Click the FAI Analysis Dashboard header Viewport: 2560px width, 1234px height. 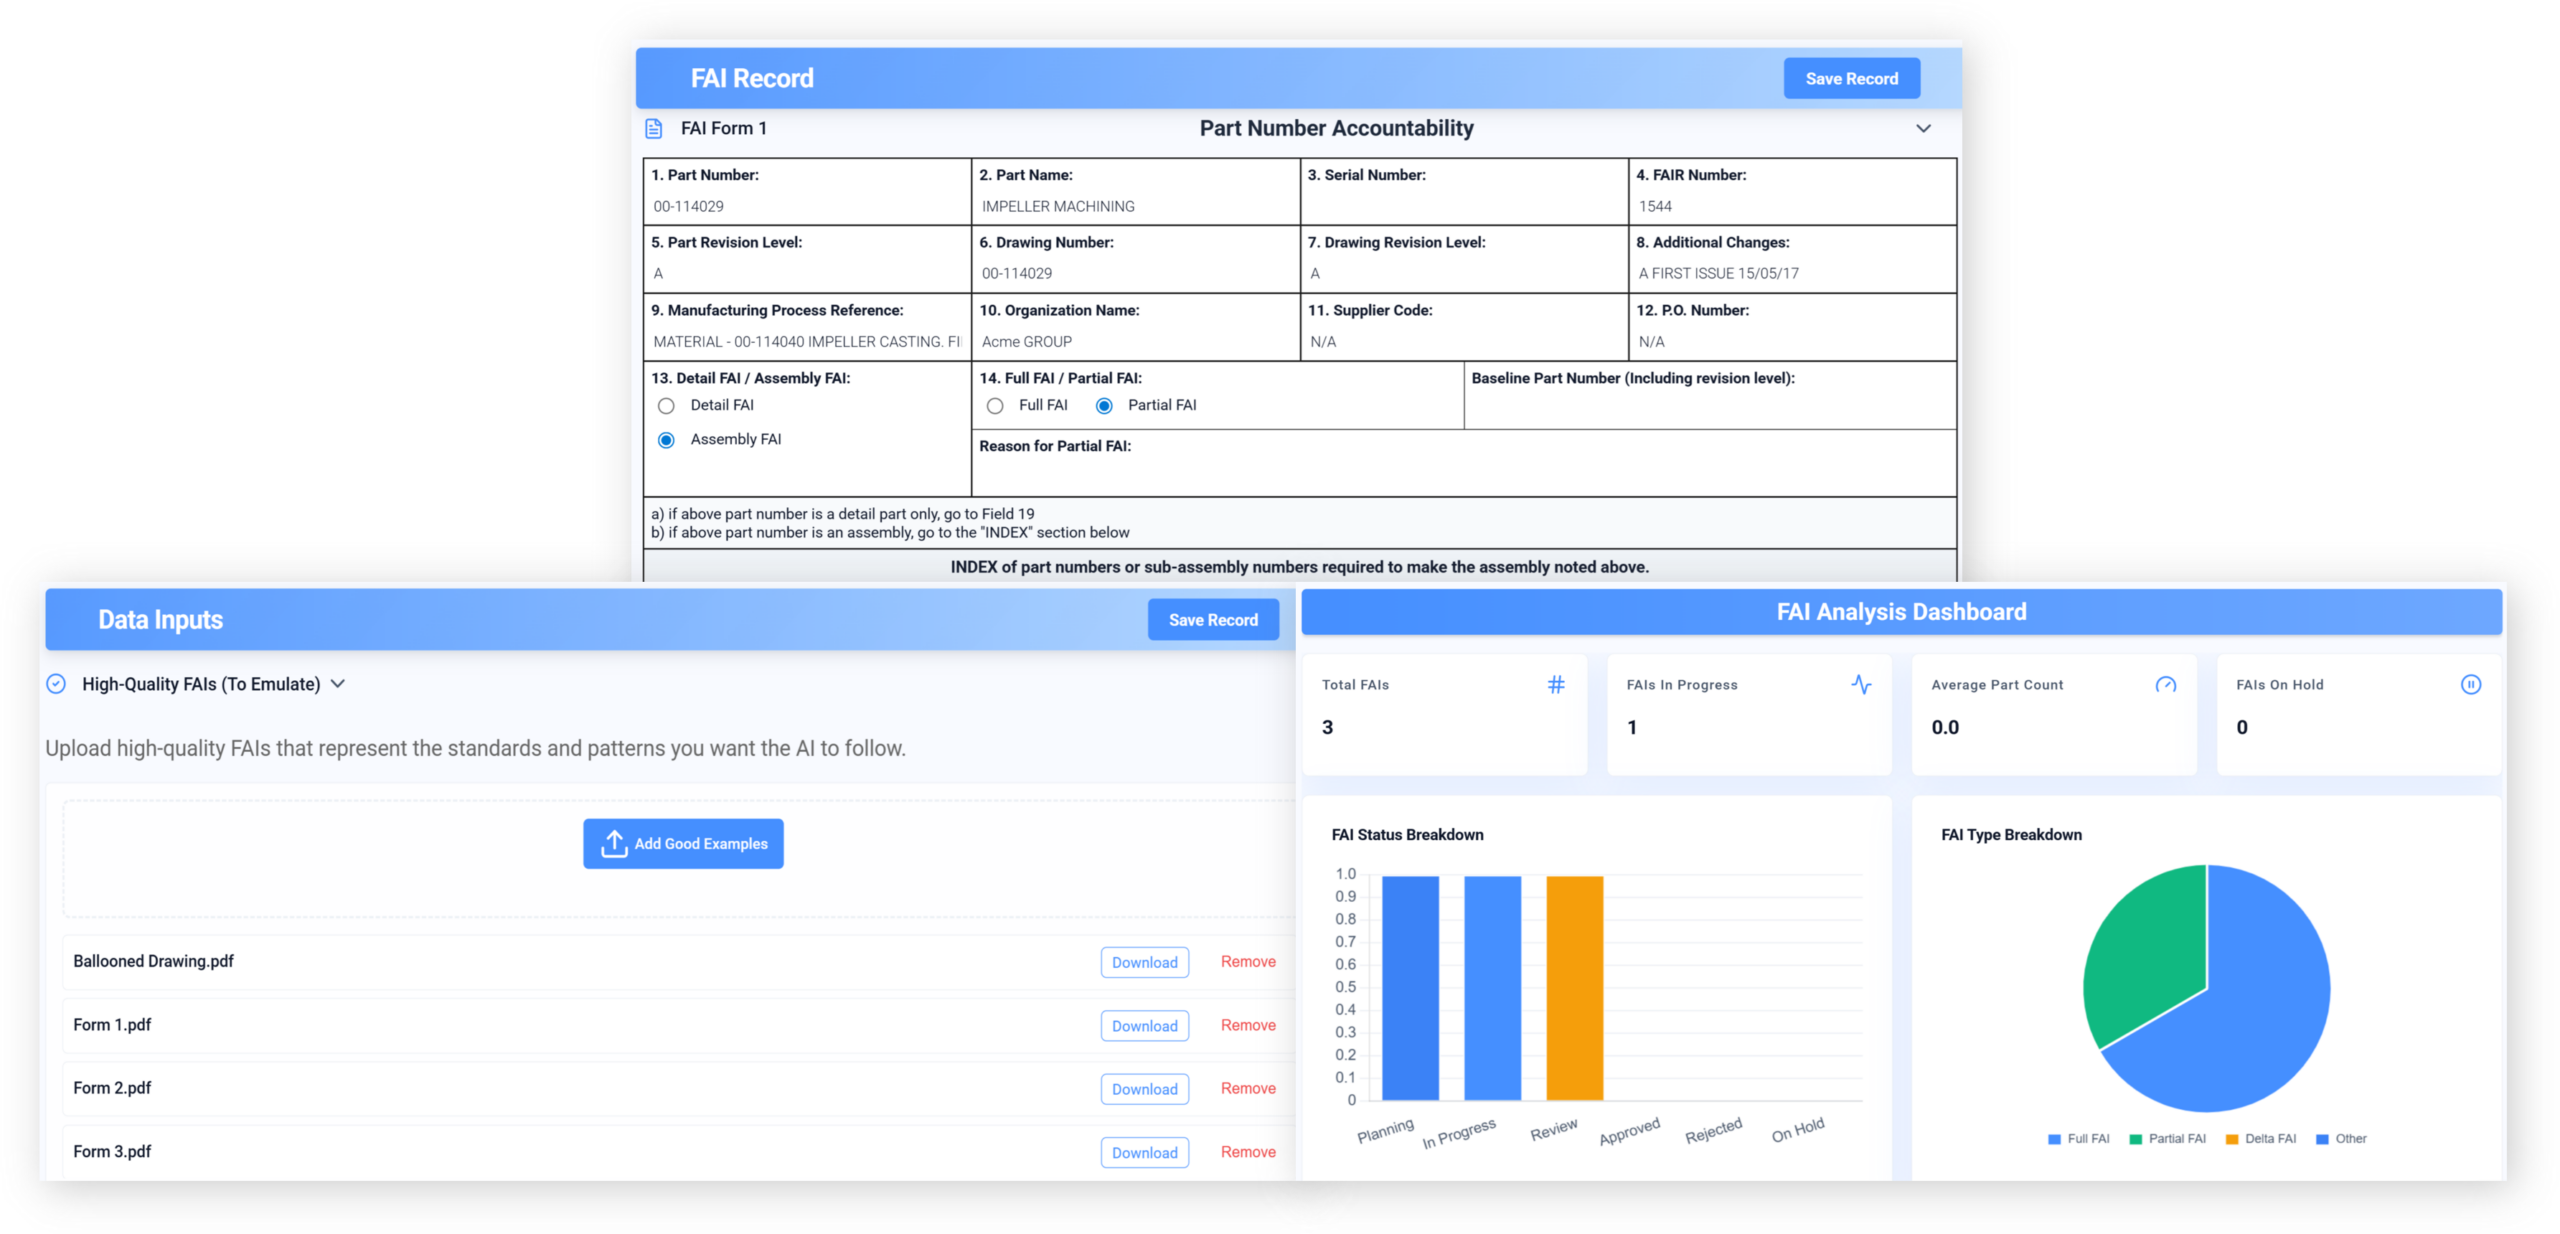[1900, 611]
